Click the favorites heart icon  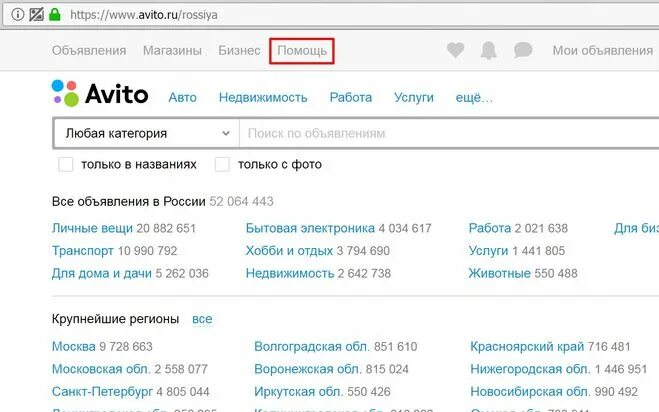coord(455,50)
